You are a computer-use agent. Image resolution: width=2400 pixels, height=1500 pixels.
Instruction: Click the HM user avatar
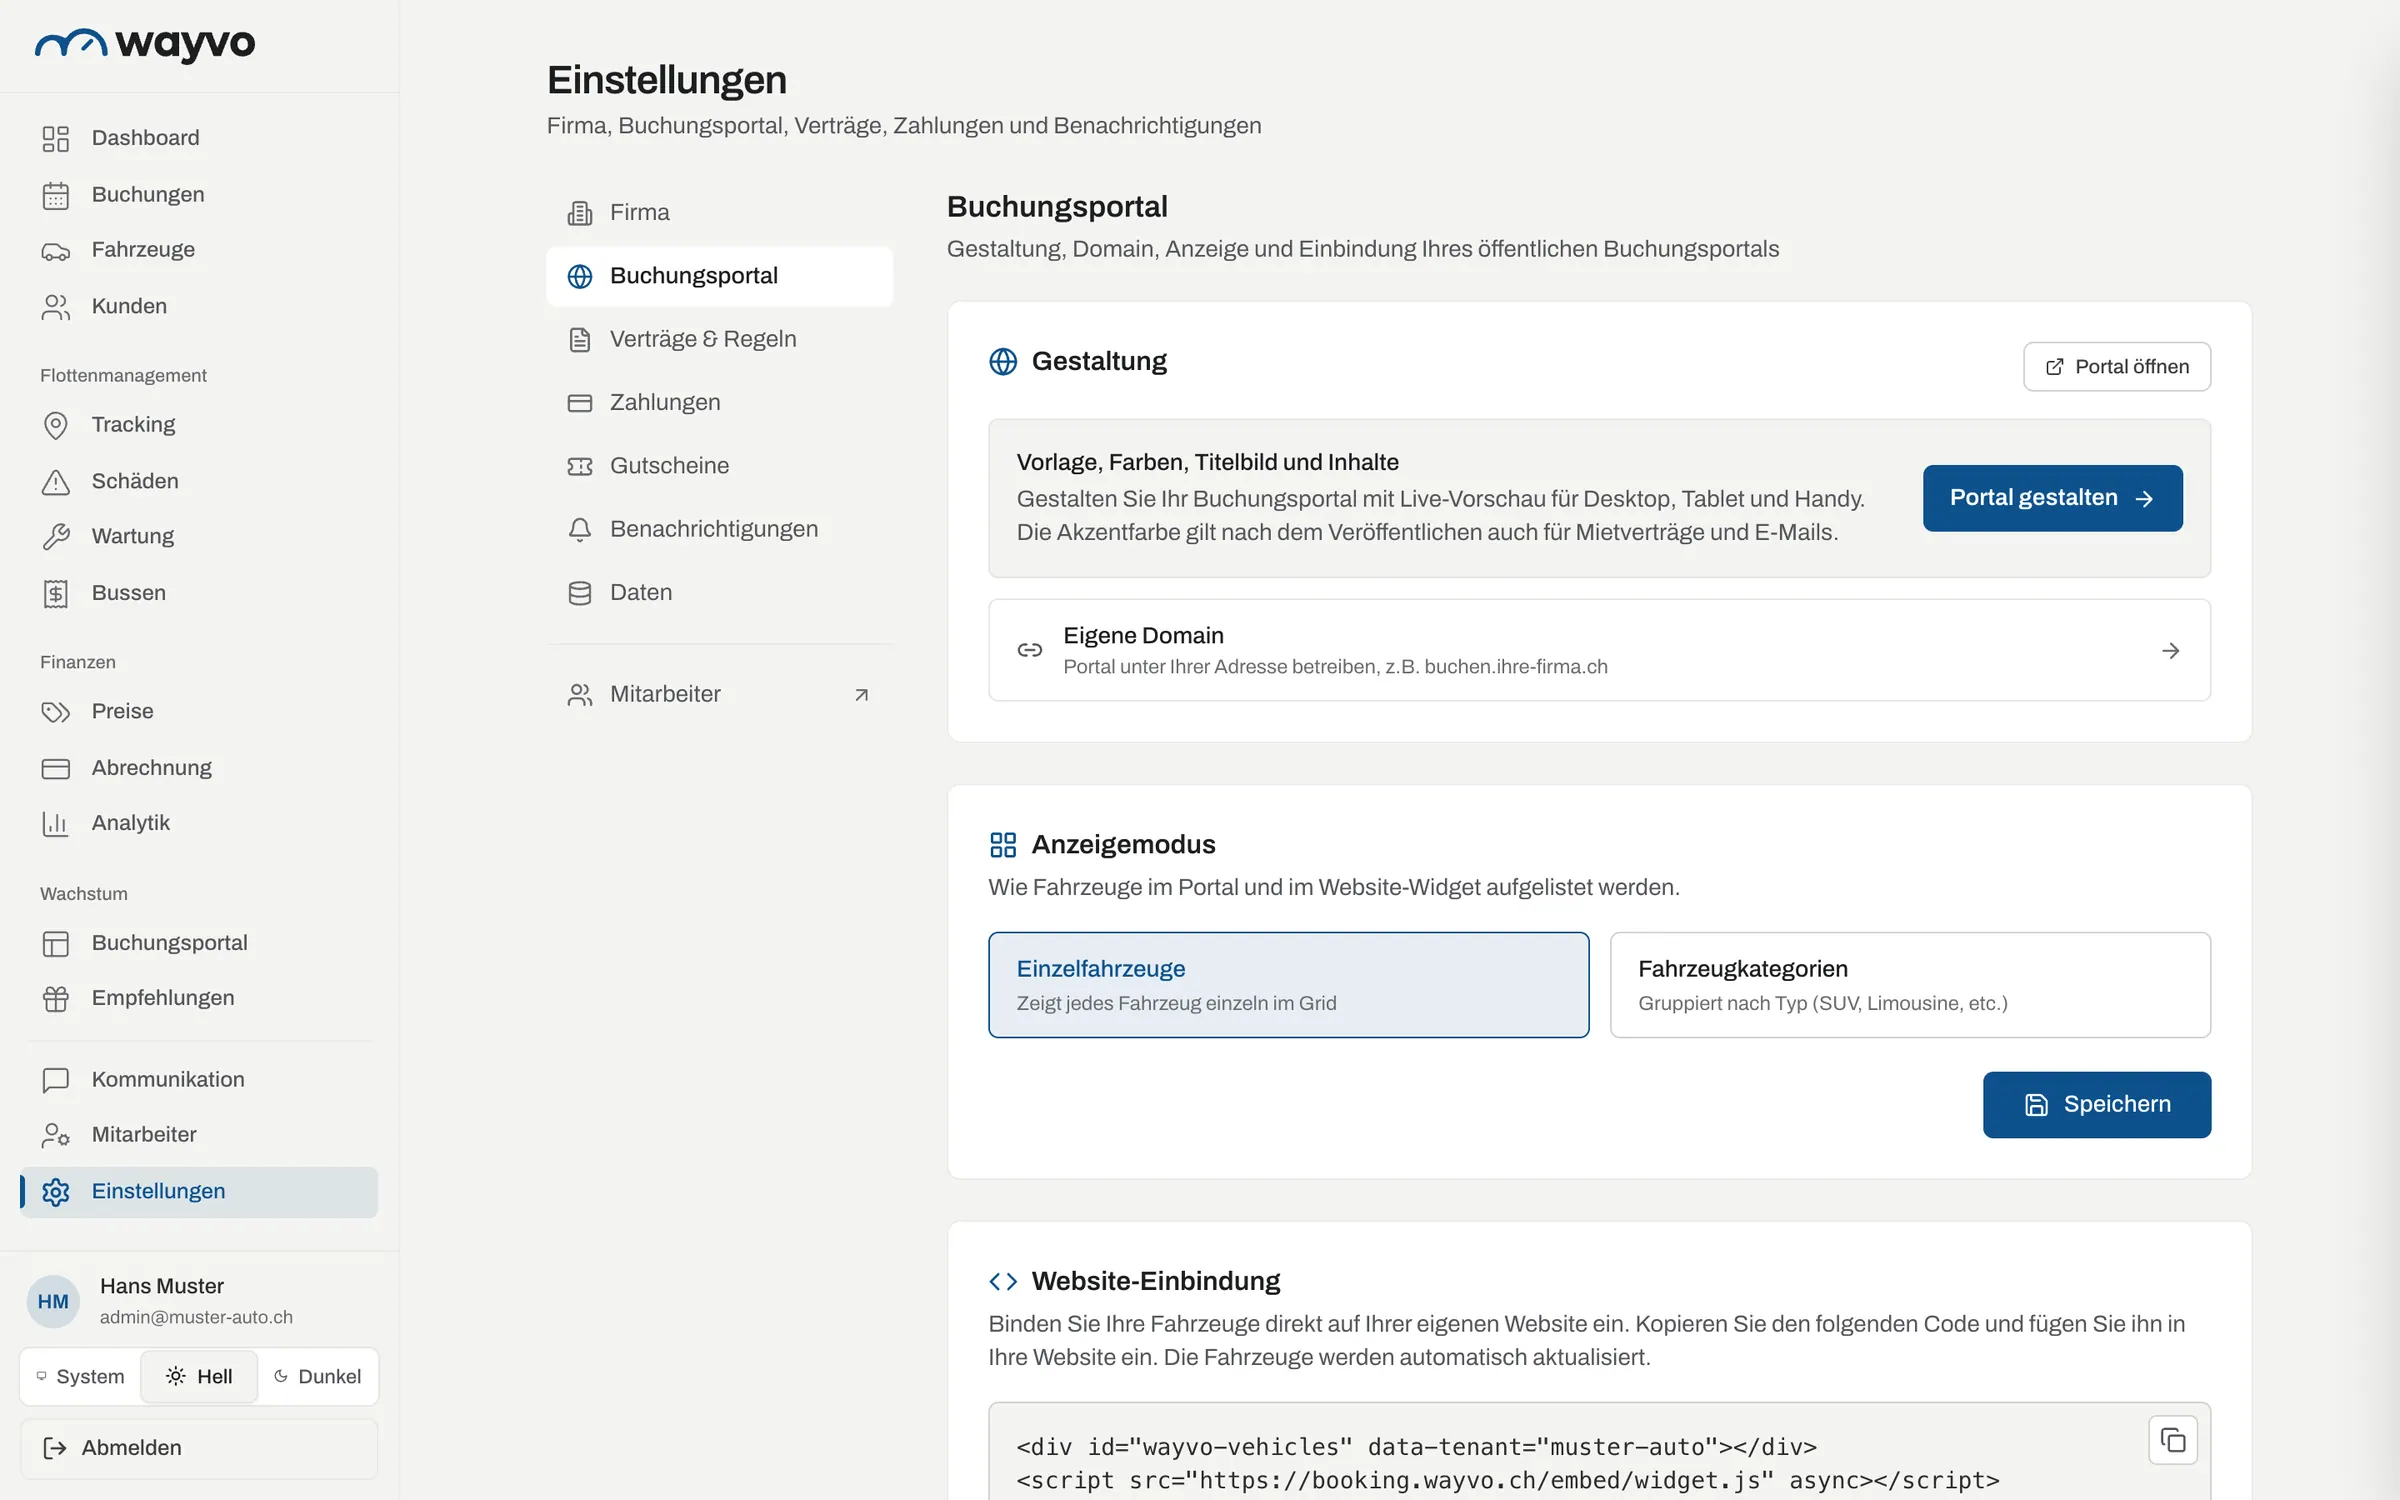pos(53,1302)
